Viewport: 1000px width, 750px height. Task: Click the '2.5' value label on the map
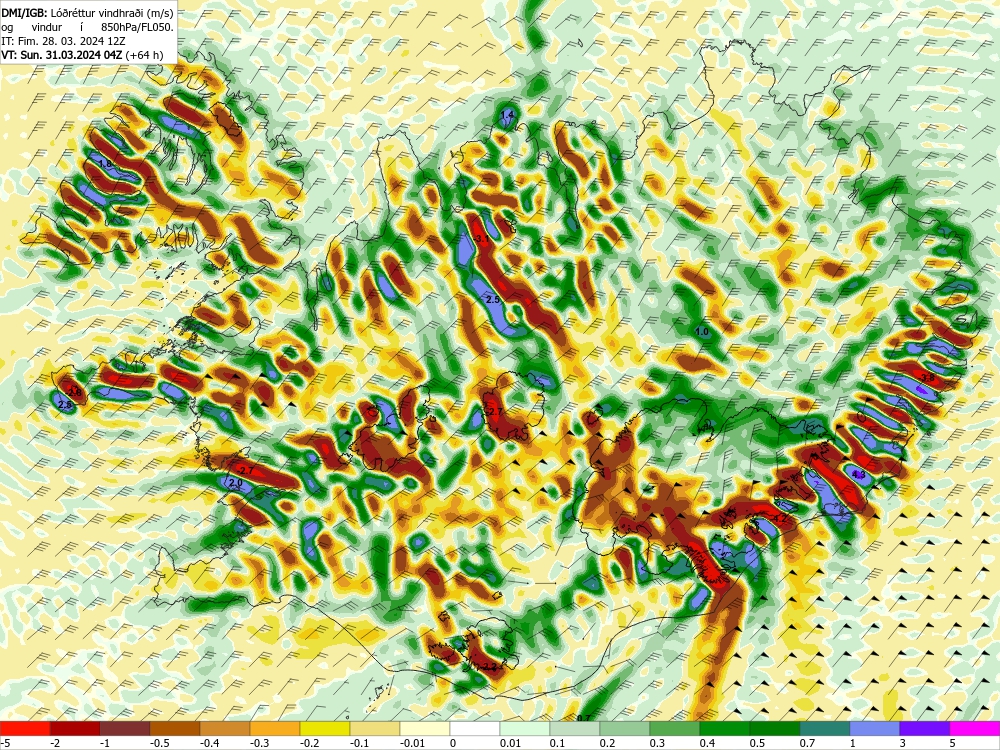492,299
